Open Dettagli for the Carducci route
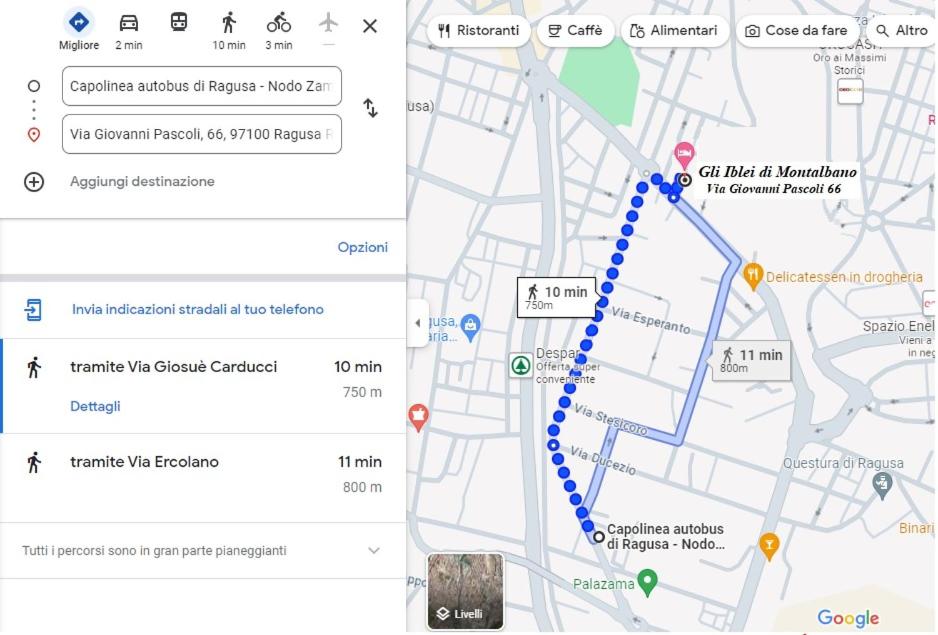Image resolution: width=938 pixels, height=635 pixels. (x=95, y=406)
